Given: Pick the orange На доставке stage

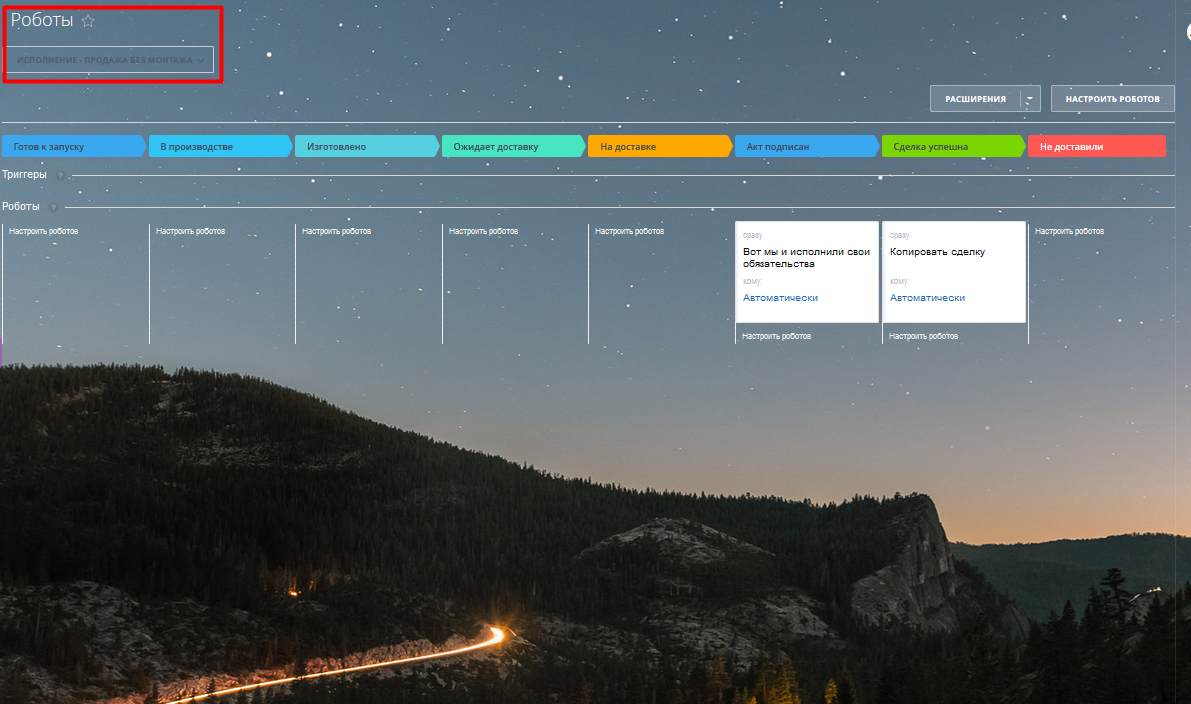Looking at the screenshot, I should 658,147.
